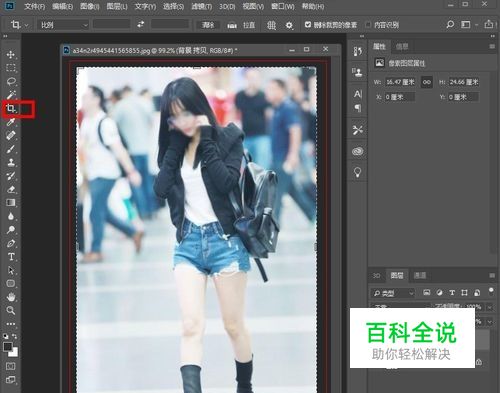The width and height of the screenshot is (500, 393).
Task: Click the properties H height field
Action: [464, 82]
